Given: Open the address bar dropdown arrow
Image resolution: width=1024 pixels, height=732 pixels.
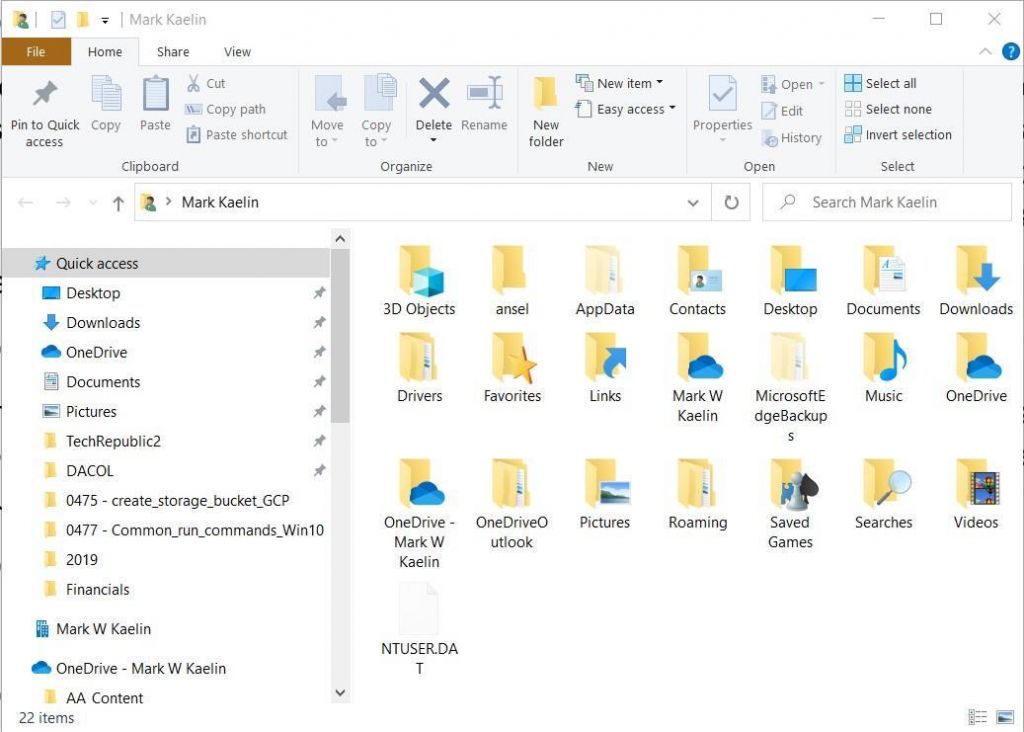Looking at the screenshot, I should click(693, 201).
